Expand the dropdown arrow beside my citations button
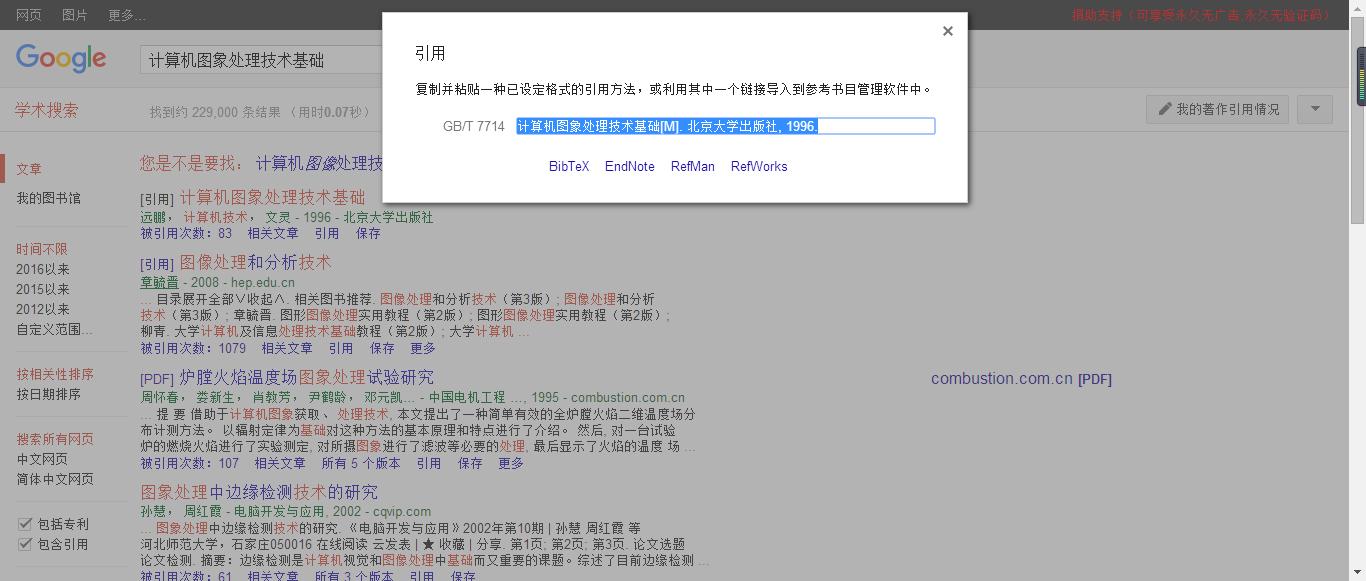The height and width of the screenshot is (581, 1366). 1315,109
